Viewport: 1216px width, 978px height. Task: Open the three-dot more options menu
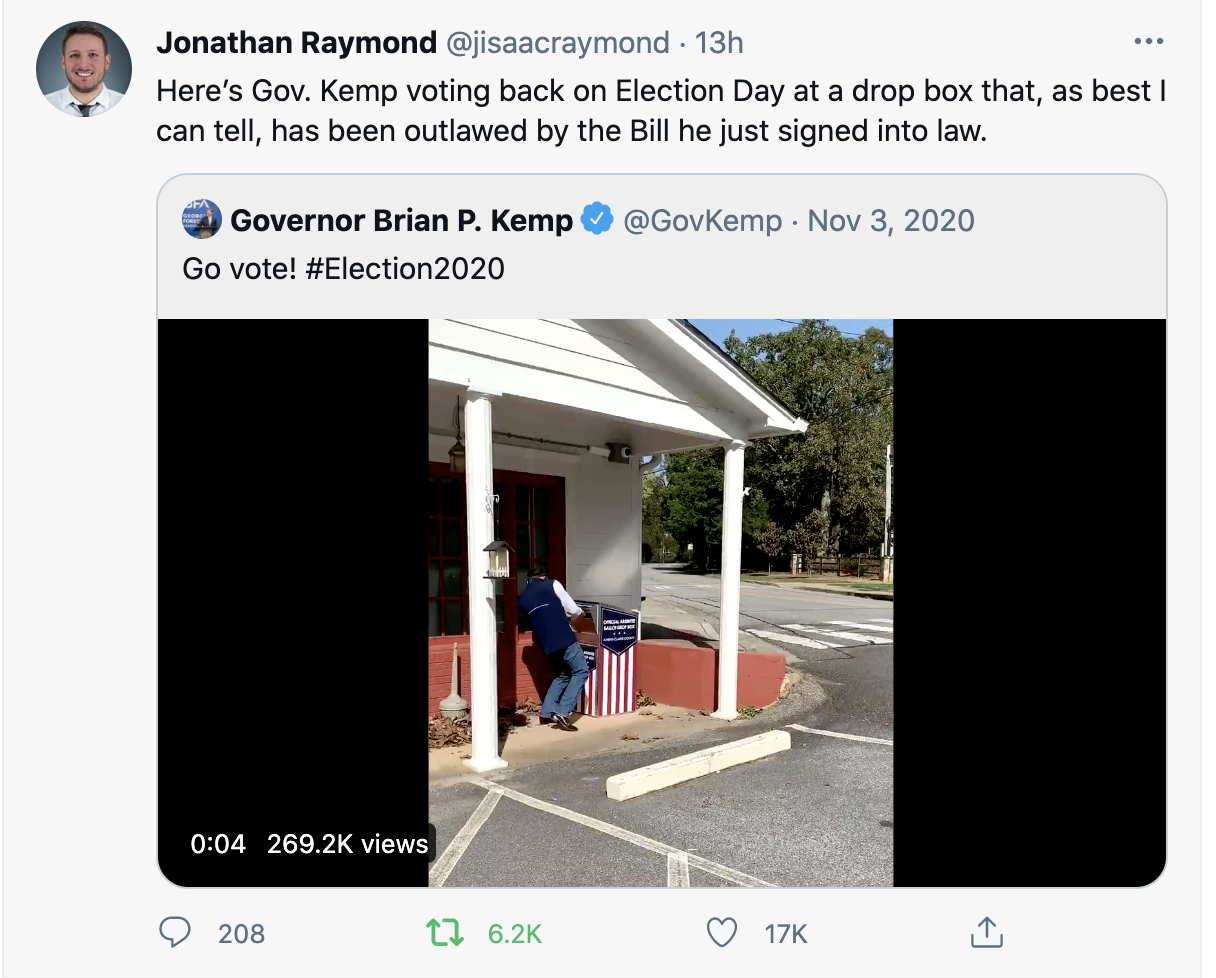click(1149, 43)
